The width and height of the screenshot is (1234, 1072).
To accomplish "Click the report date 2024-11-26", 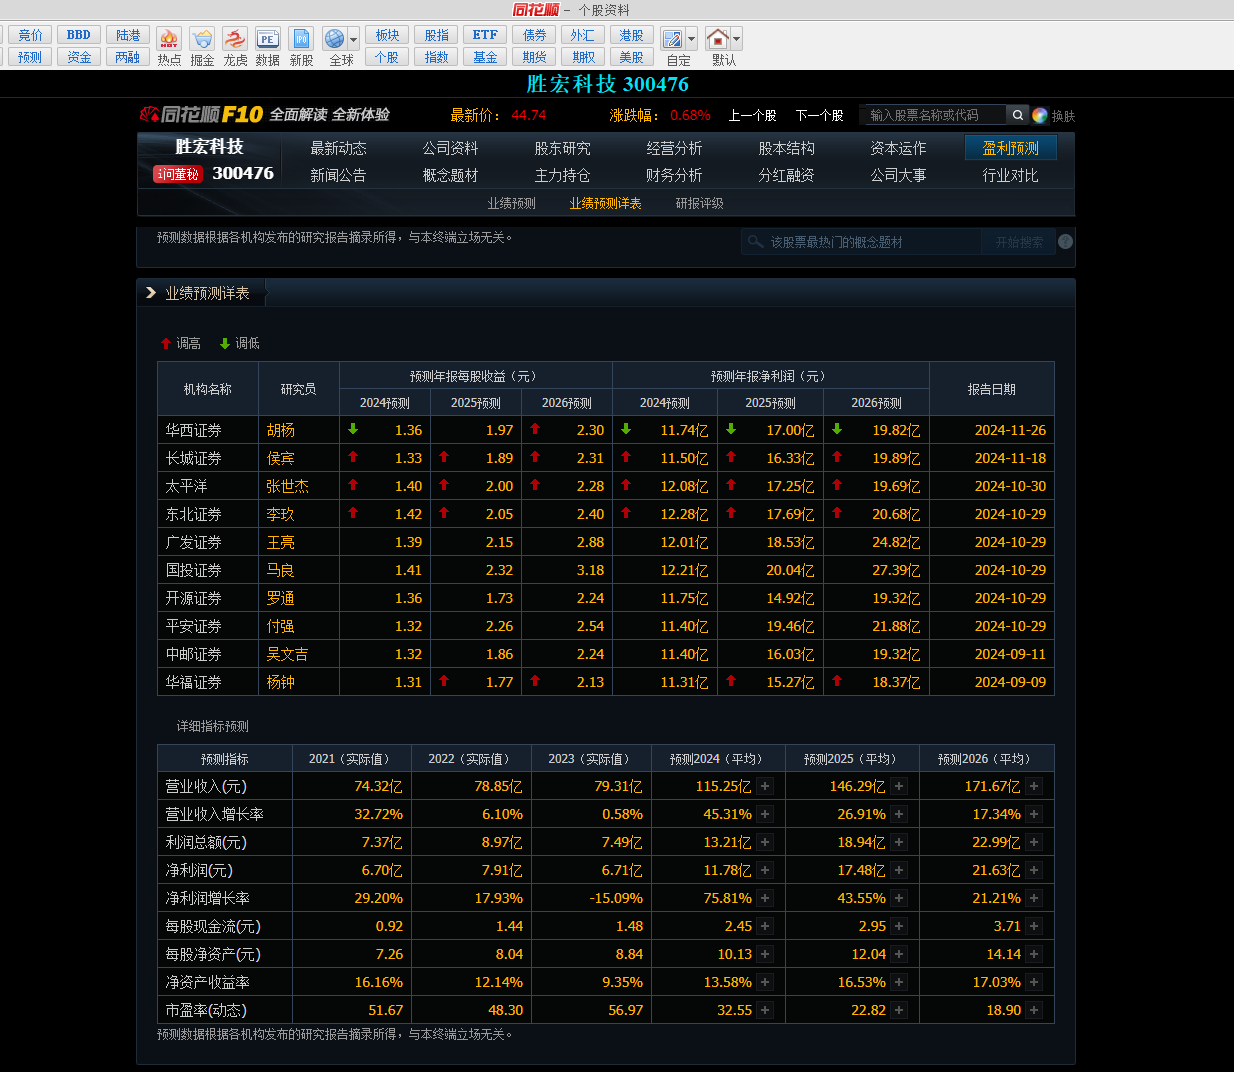I will click(1010, 430).
